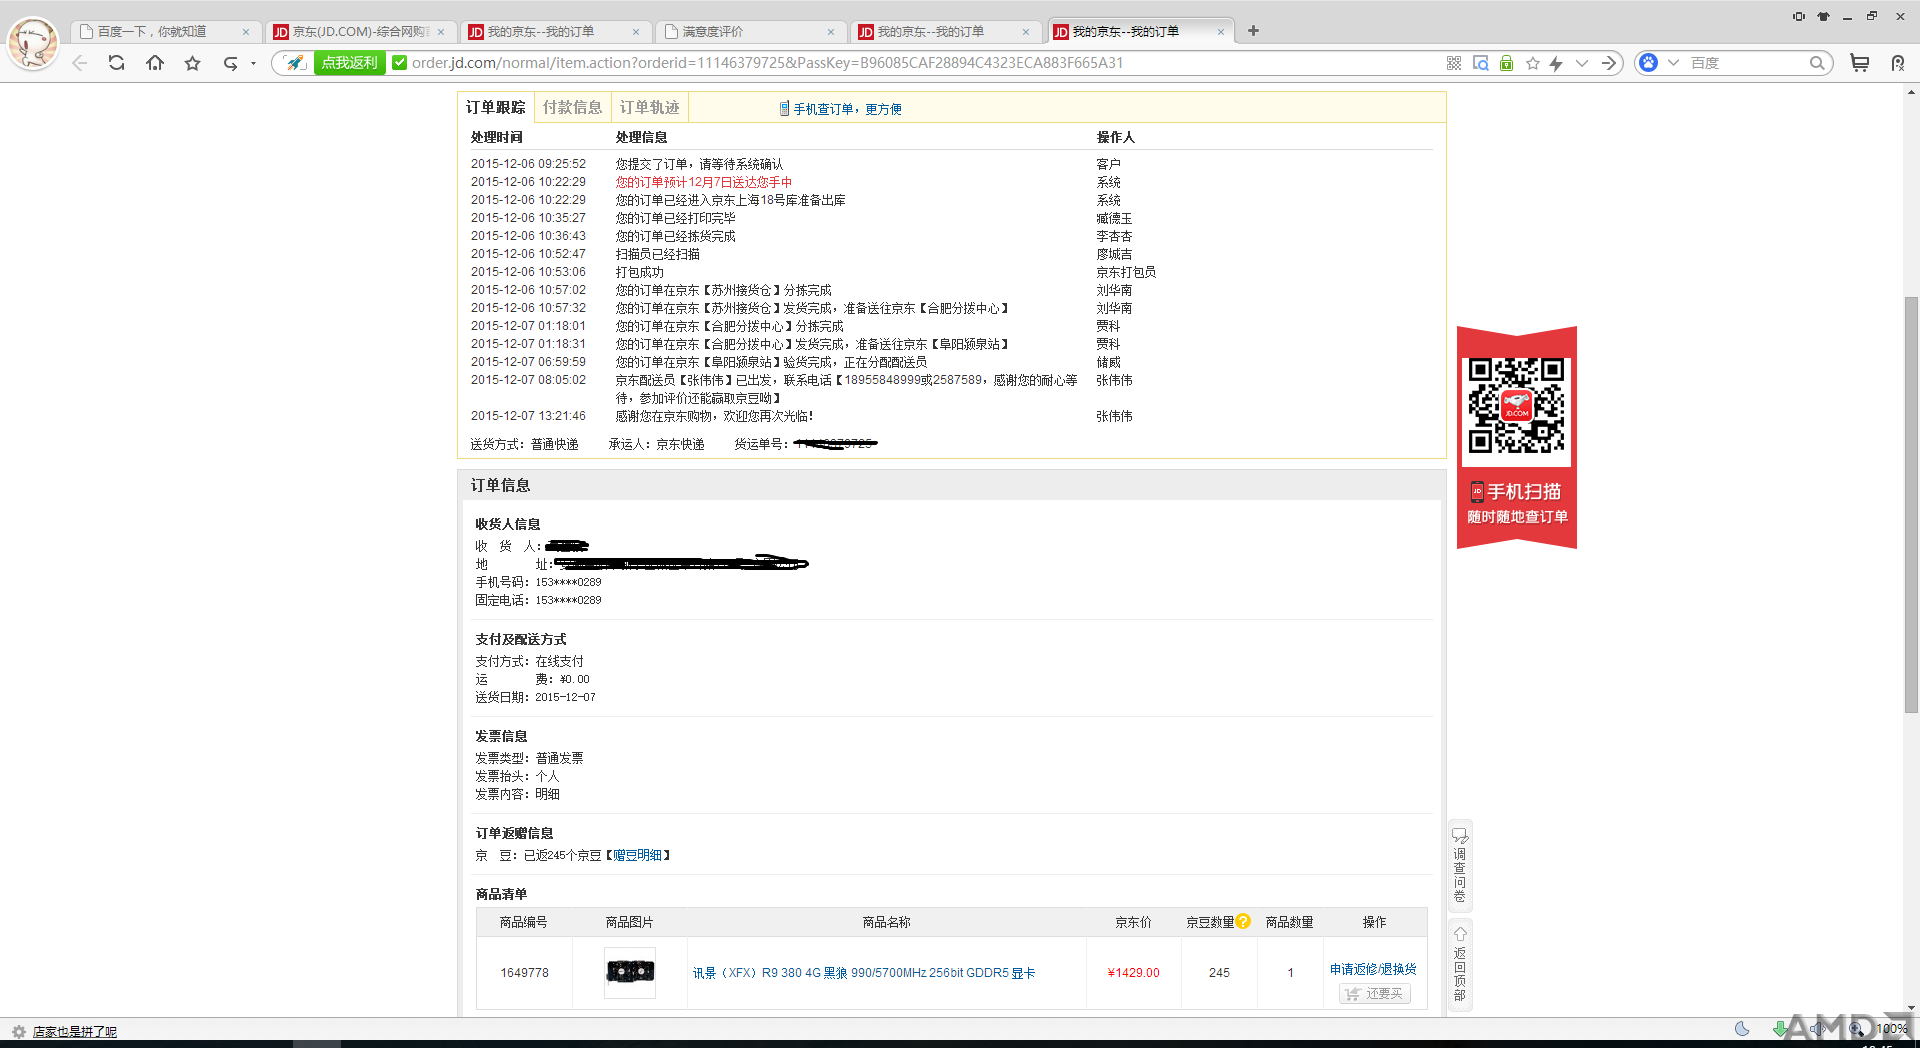Click the favorite star in address bar
1920x1048 pixels.
(1533, 63)
